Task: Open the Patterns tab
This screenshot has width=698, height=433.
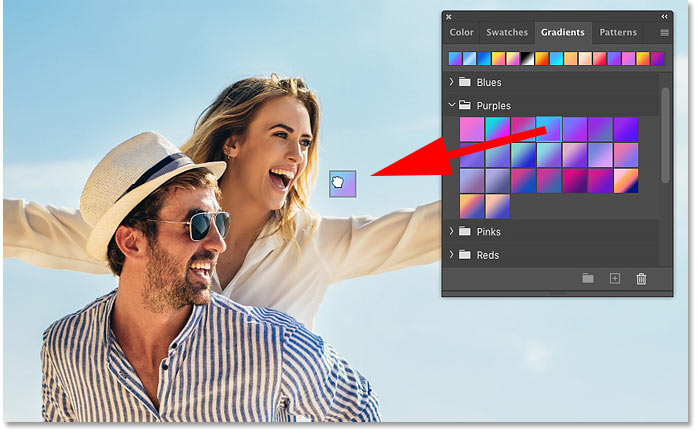Action: [x=618, y=32]
